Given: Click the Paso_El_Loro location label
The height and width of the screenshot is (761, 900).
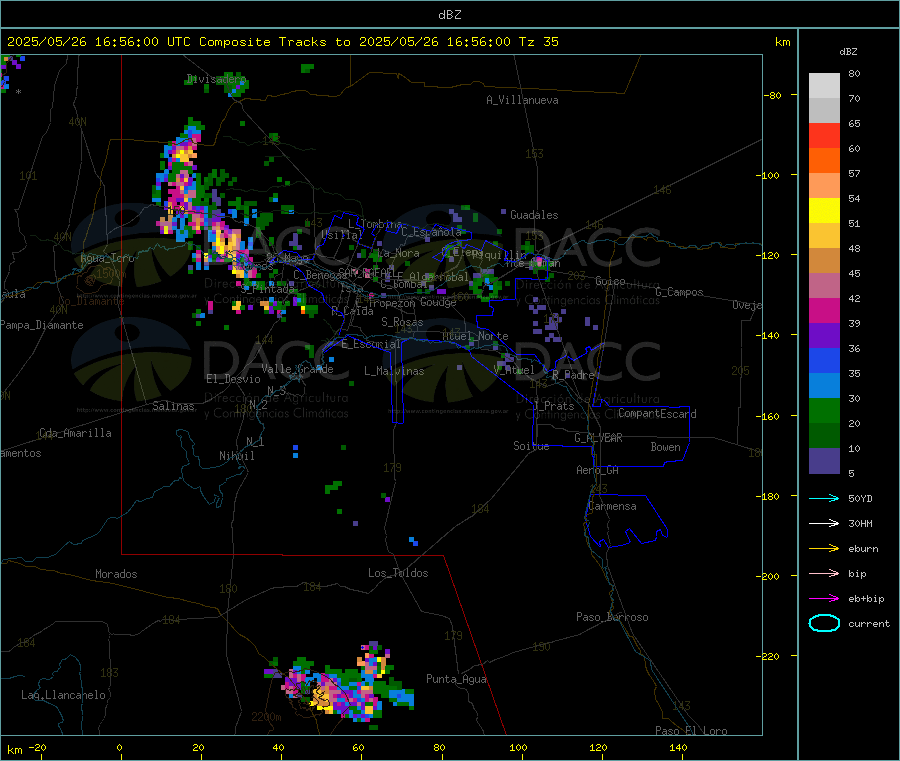Looking at the screenshot, I should coord(691,731).
